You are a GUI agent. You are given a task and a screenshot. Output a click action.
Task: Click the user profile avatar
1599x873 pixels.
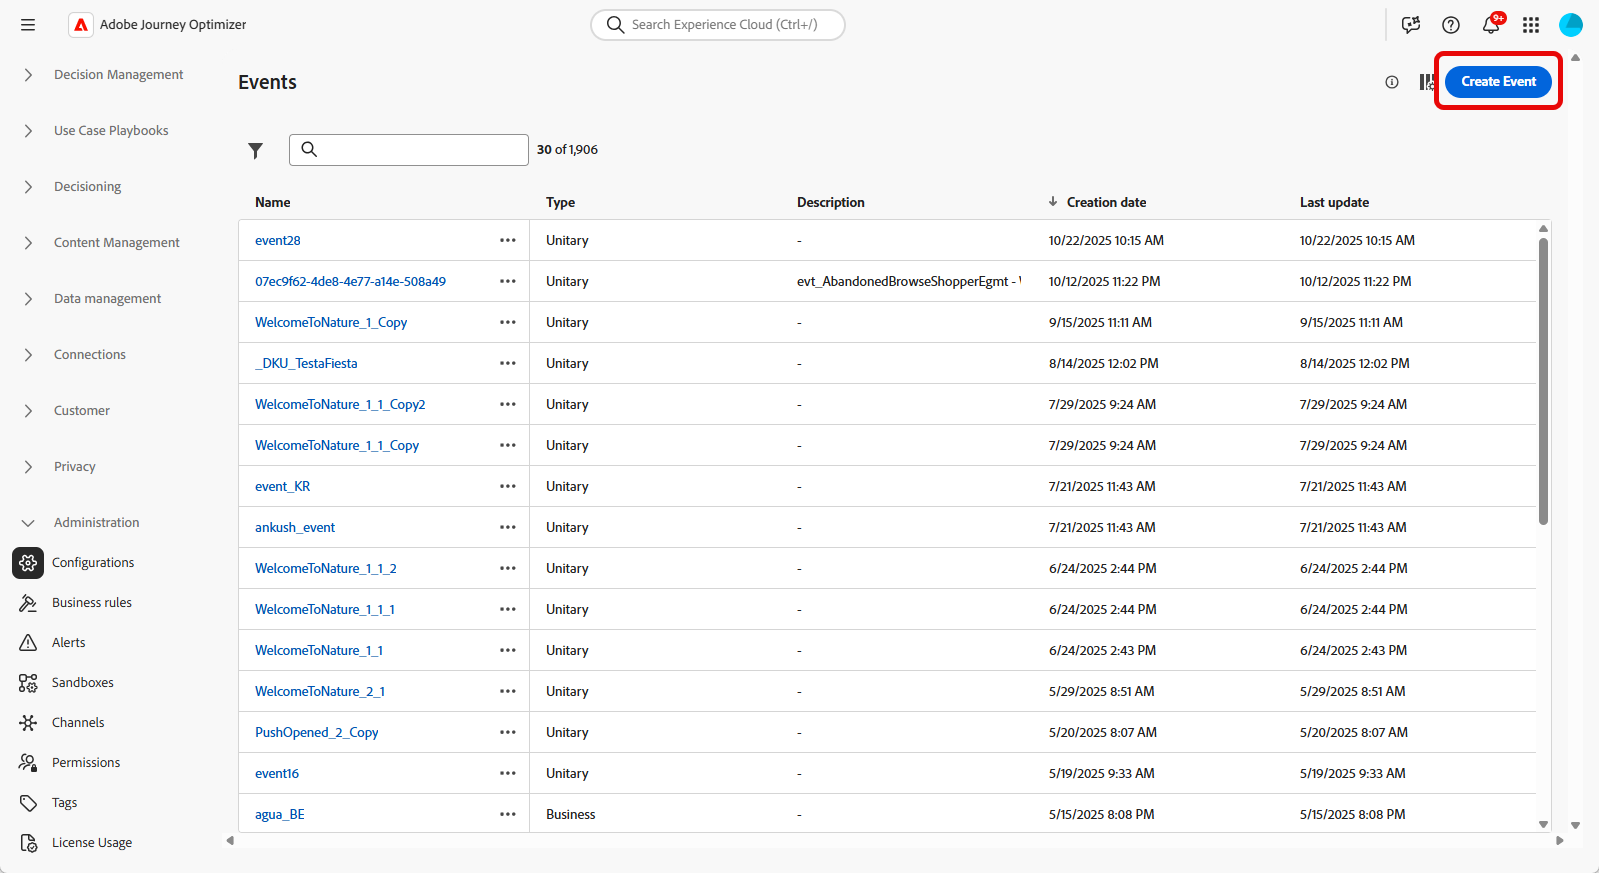[1570, 25]
